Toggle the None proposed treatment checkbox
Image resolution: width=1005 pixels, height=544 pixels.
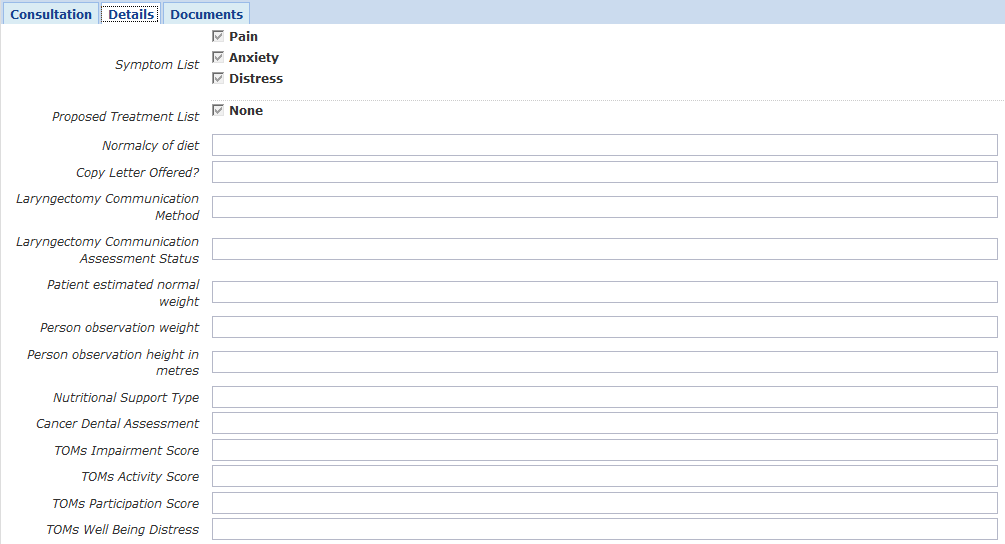coord(218,110)
